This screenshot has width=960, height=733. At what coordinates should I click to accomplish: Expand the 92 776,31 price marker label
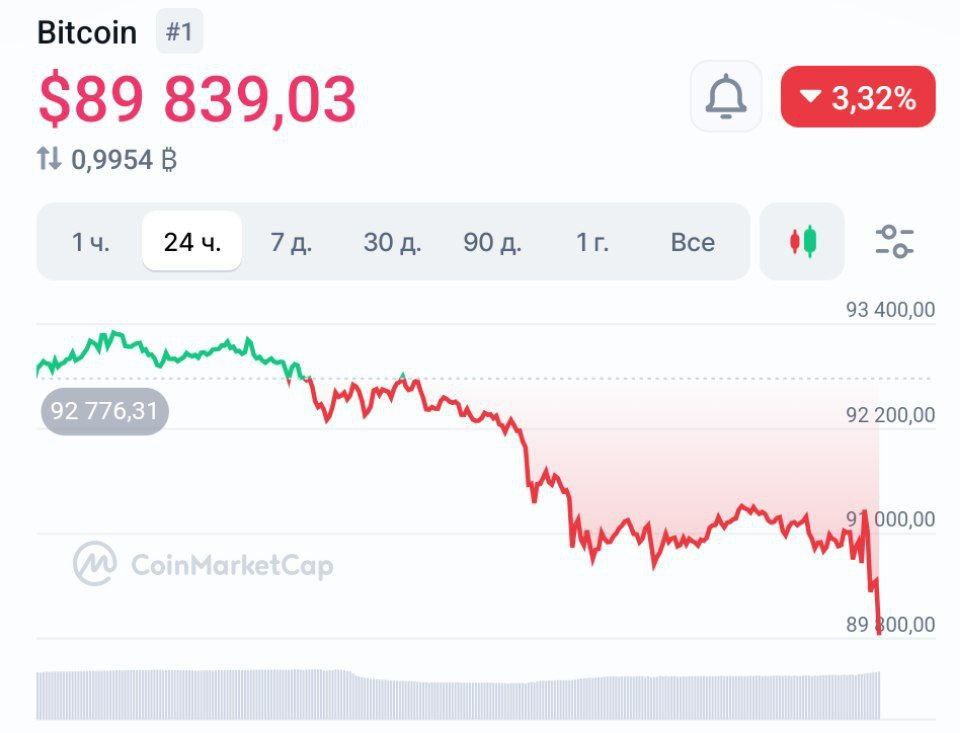tap(103, 410)
